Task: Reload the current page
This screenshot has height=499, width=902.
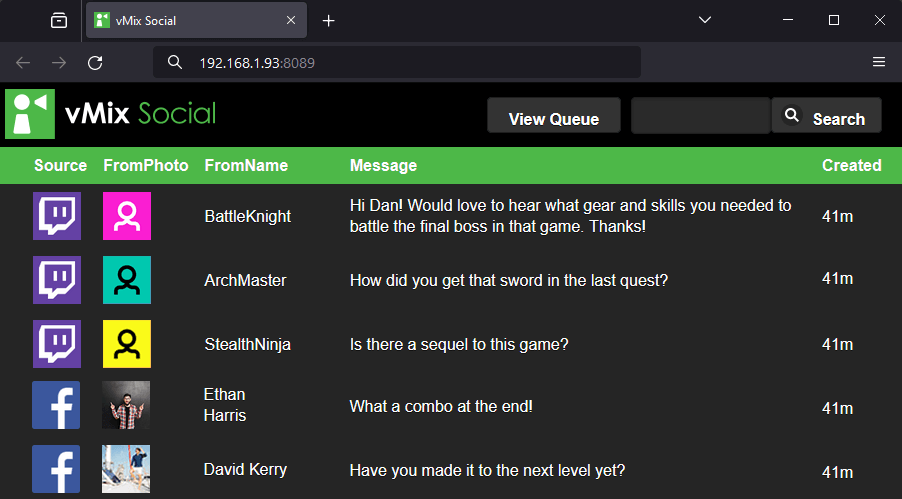Action: click(x=95, y=62)
